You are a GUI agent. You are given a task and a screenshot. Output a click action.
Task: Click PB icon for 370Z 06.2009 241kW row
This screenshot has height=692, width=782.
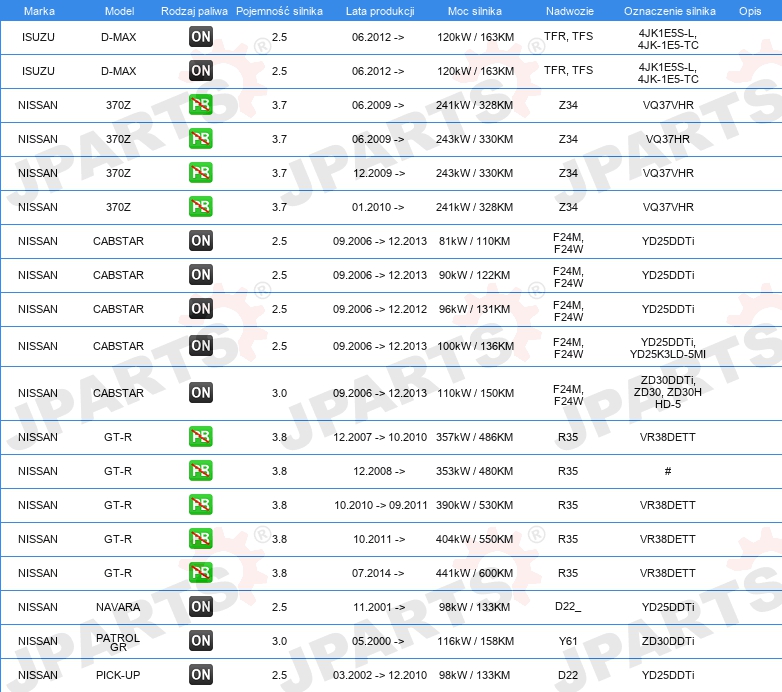pos(200,105)
